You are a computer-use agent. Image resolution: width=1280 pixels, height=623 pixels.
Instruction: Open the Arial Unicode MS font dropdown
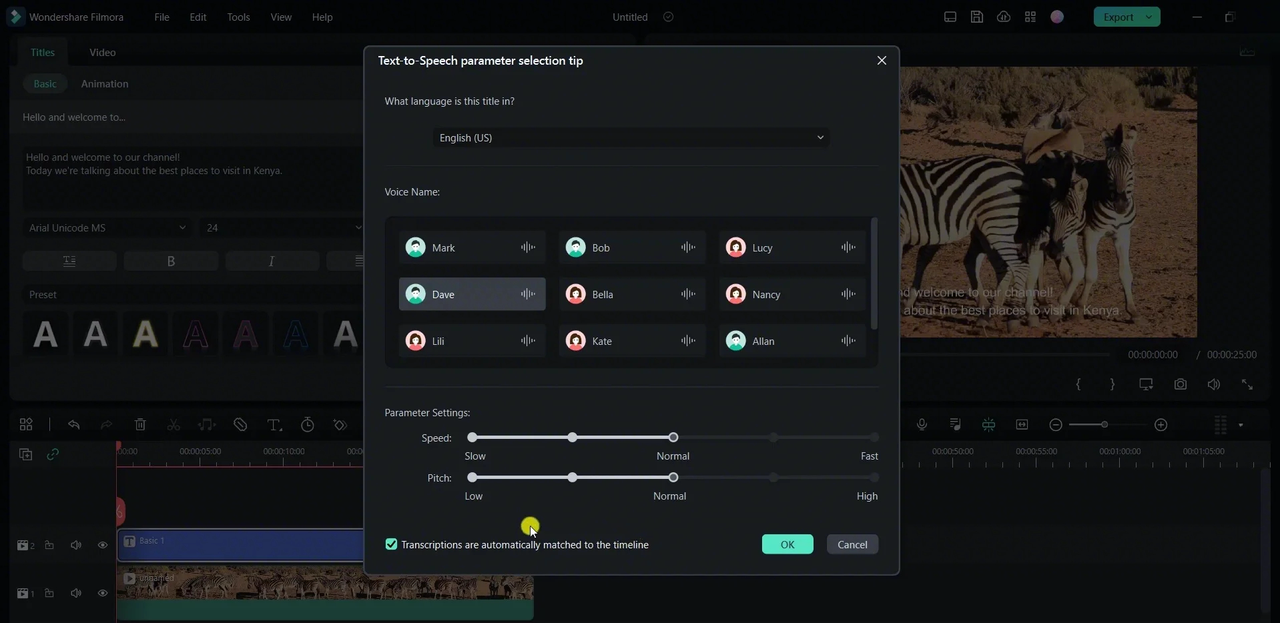[107, 228]
